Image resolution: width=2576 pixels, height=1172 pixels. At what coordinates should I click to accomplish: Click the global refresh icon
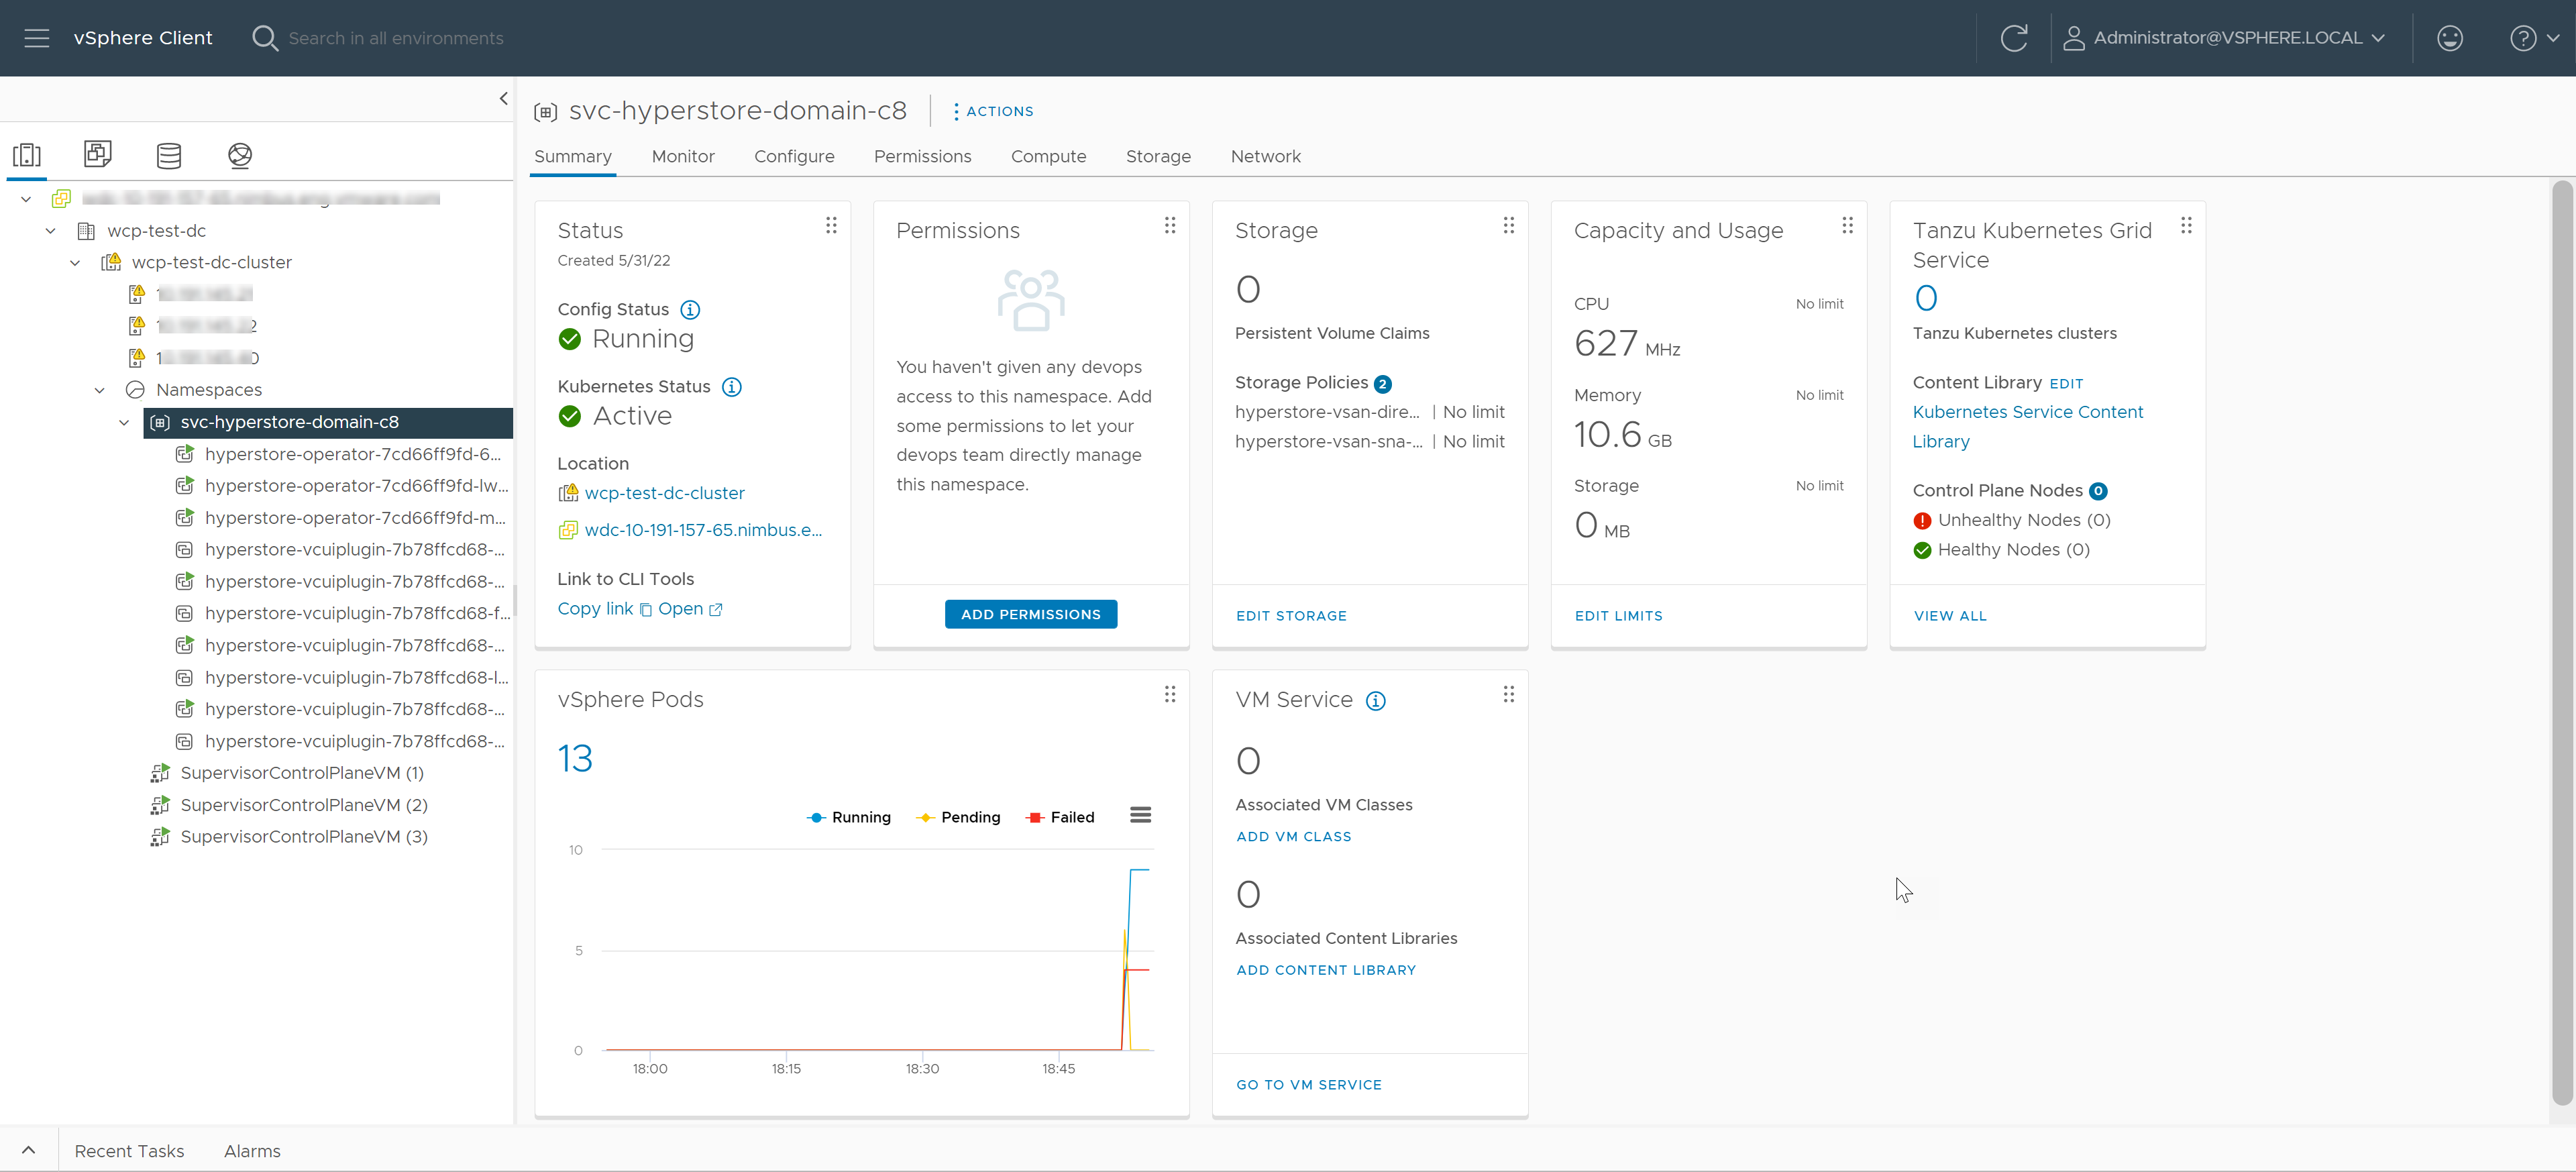click(x=2013, y=38)
